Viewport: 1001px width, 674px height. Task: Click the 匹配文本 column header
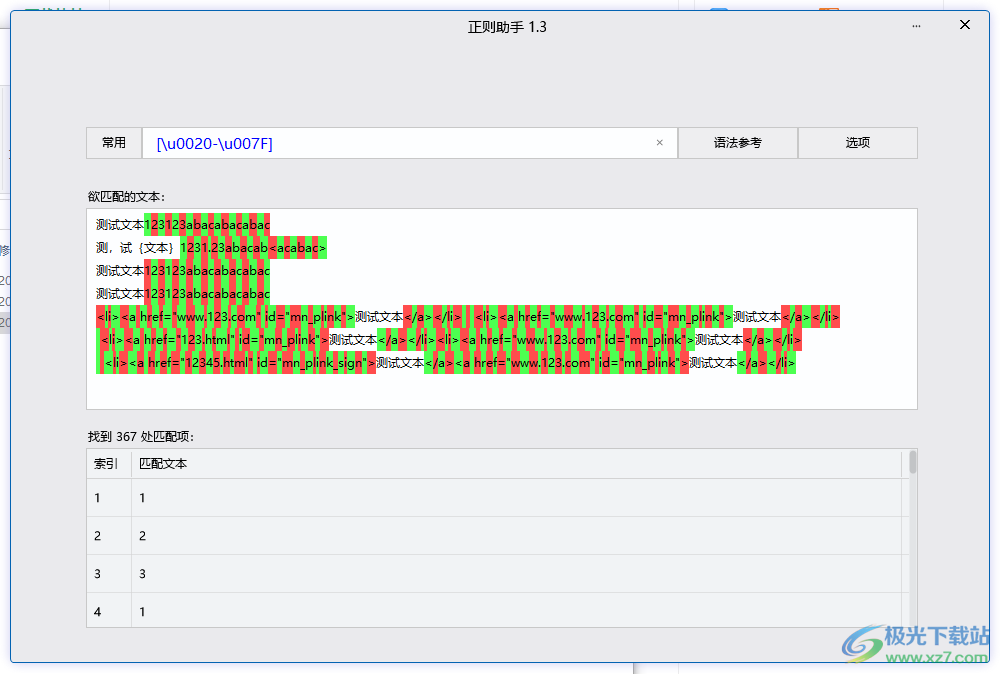pos(163,464)
